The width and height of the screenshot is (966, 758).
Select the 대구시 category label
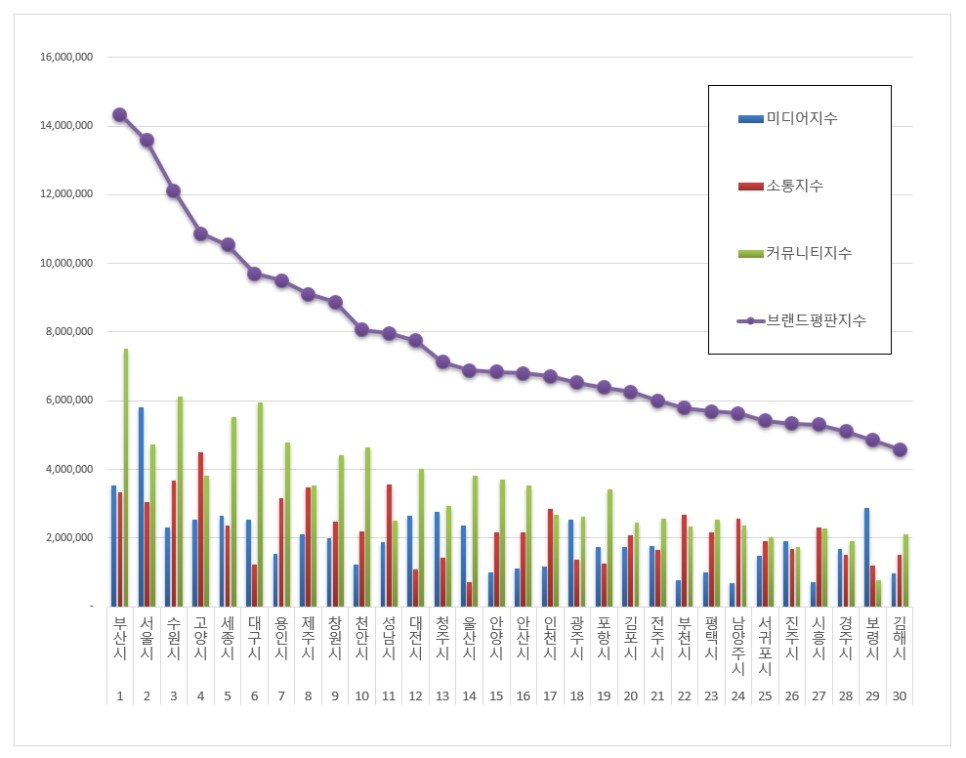pos(254,637)
